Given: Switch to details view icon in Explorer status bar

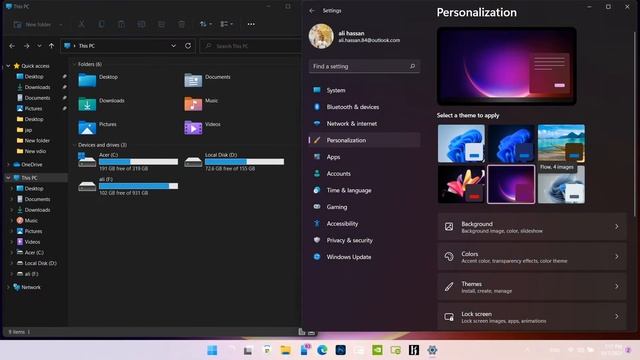Looking at the screenshot, I should coord(302,332).
